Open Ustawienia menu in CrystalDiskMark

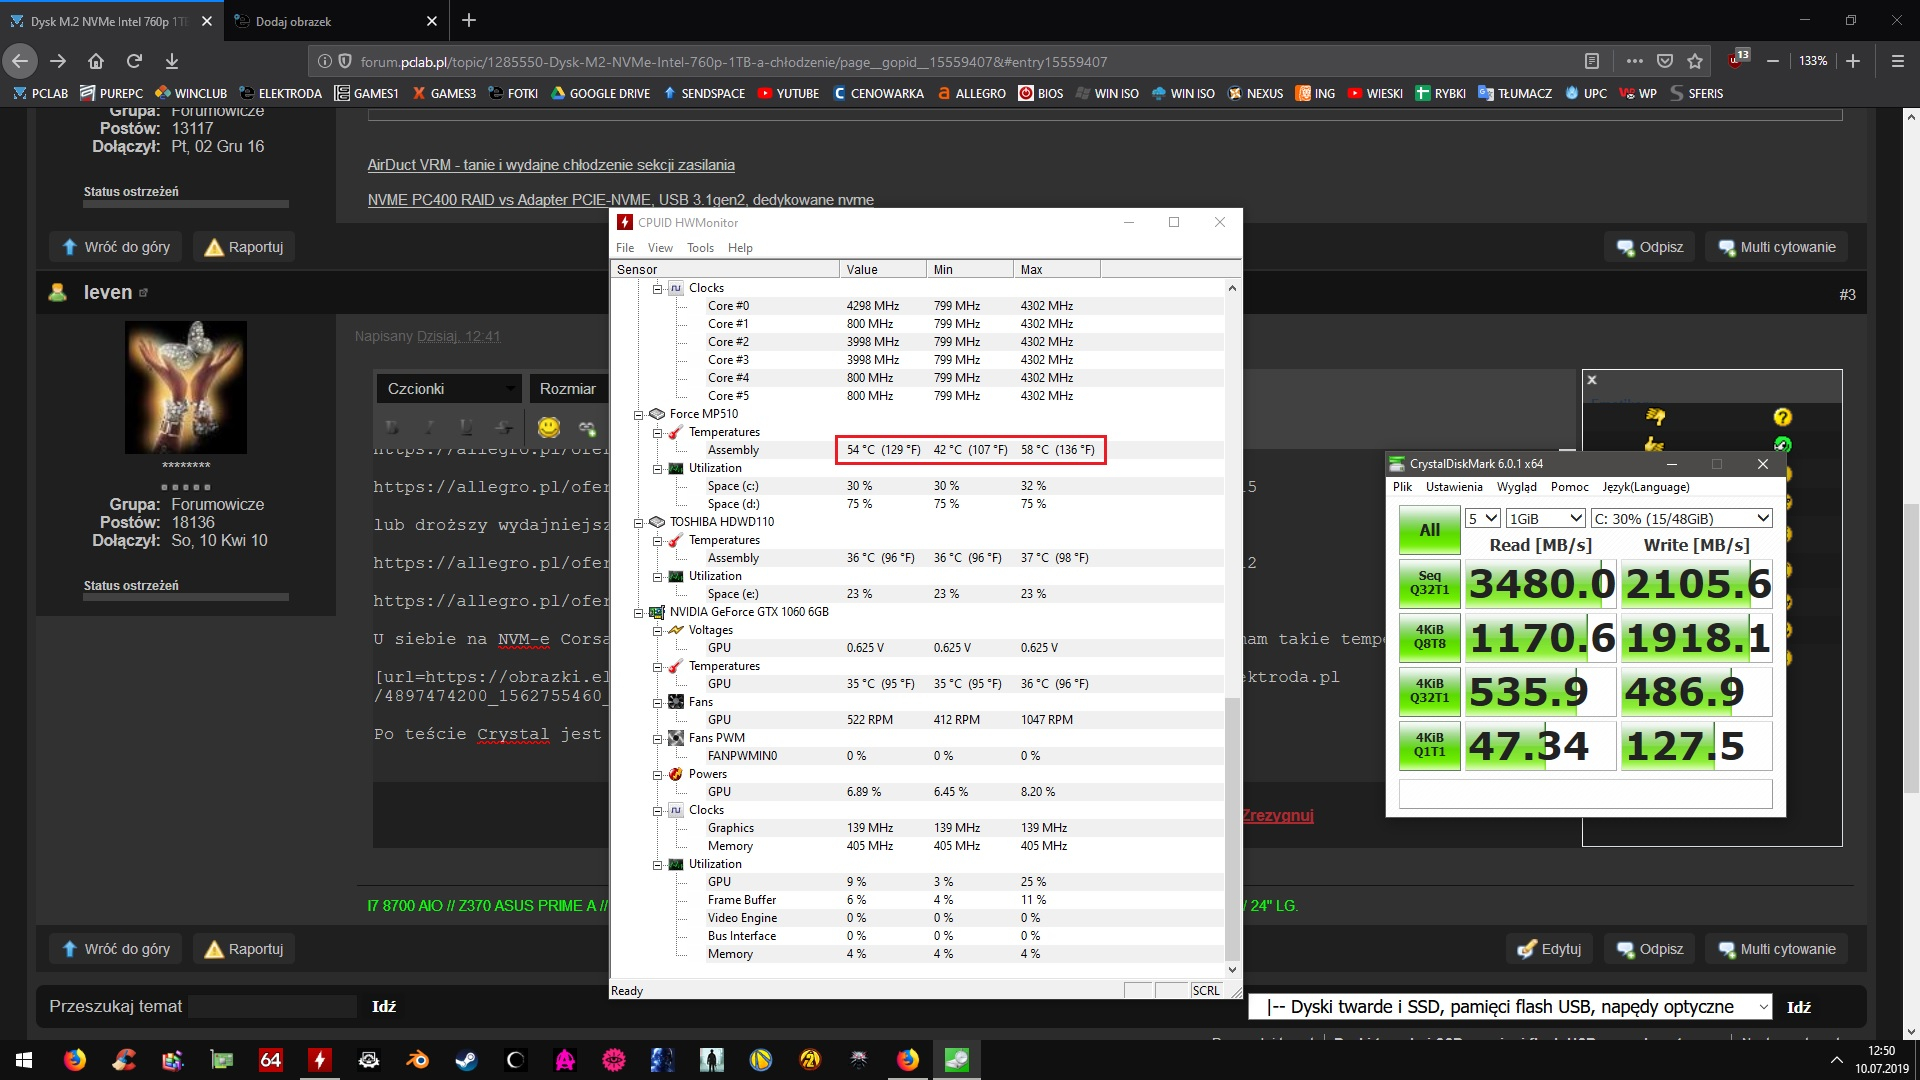coord(1454,487)
